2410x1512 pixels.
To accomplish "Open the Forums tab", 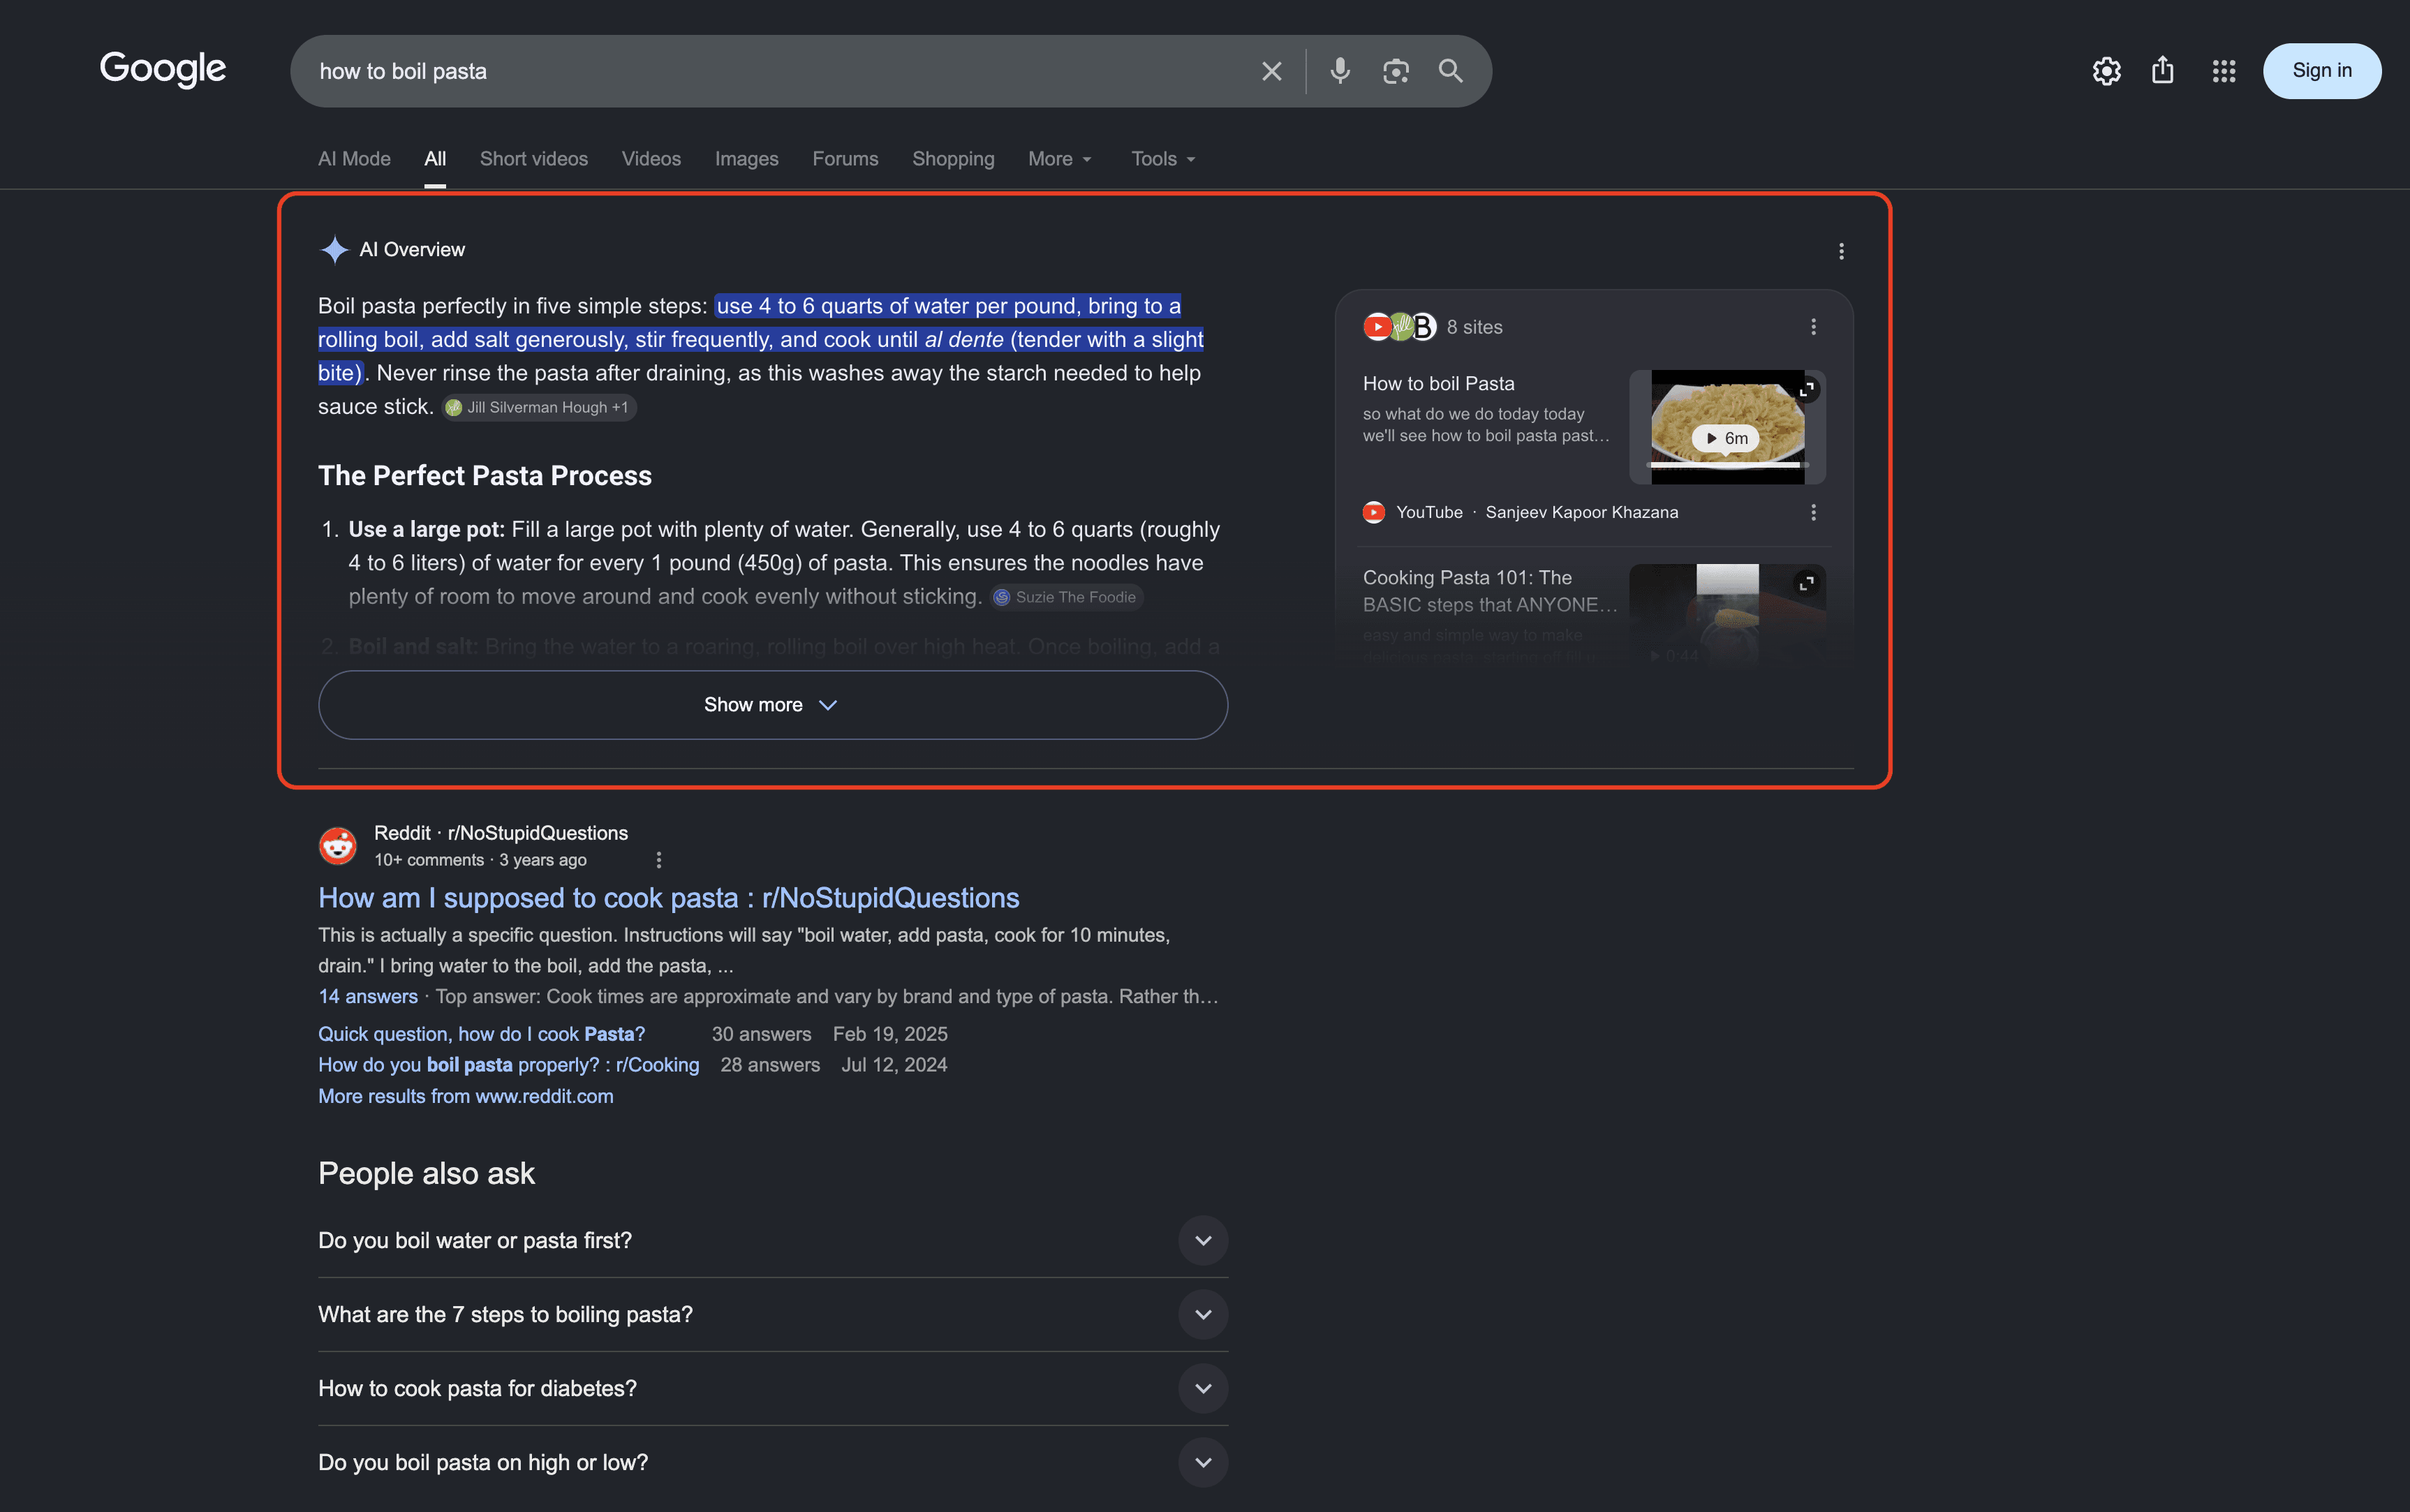I will (x=845, y=159).
